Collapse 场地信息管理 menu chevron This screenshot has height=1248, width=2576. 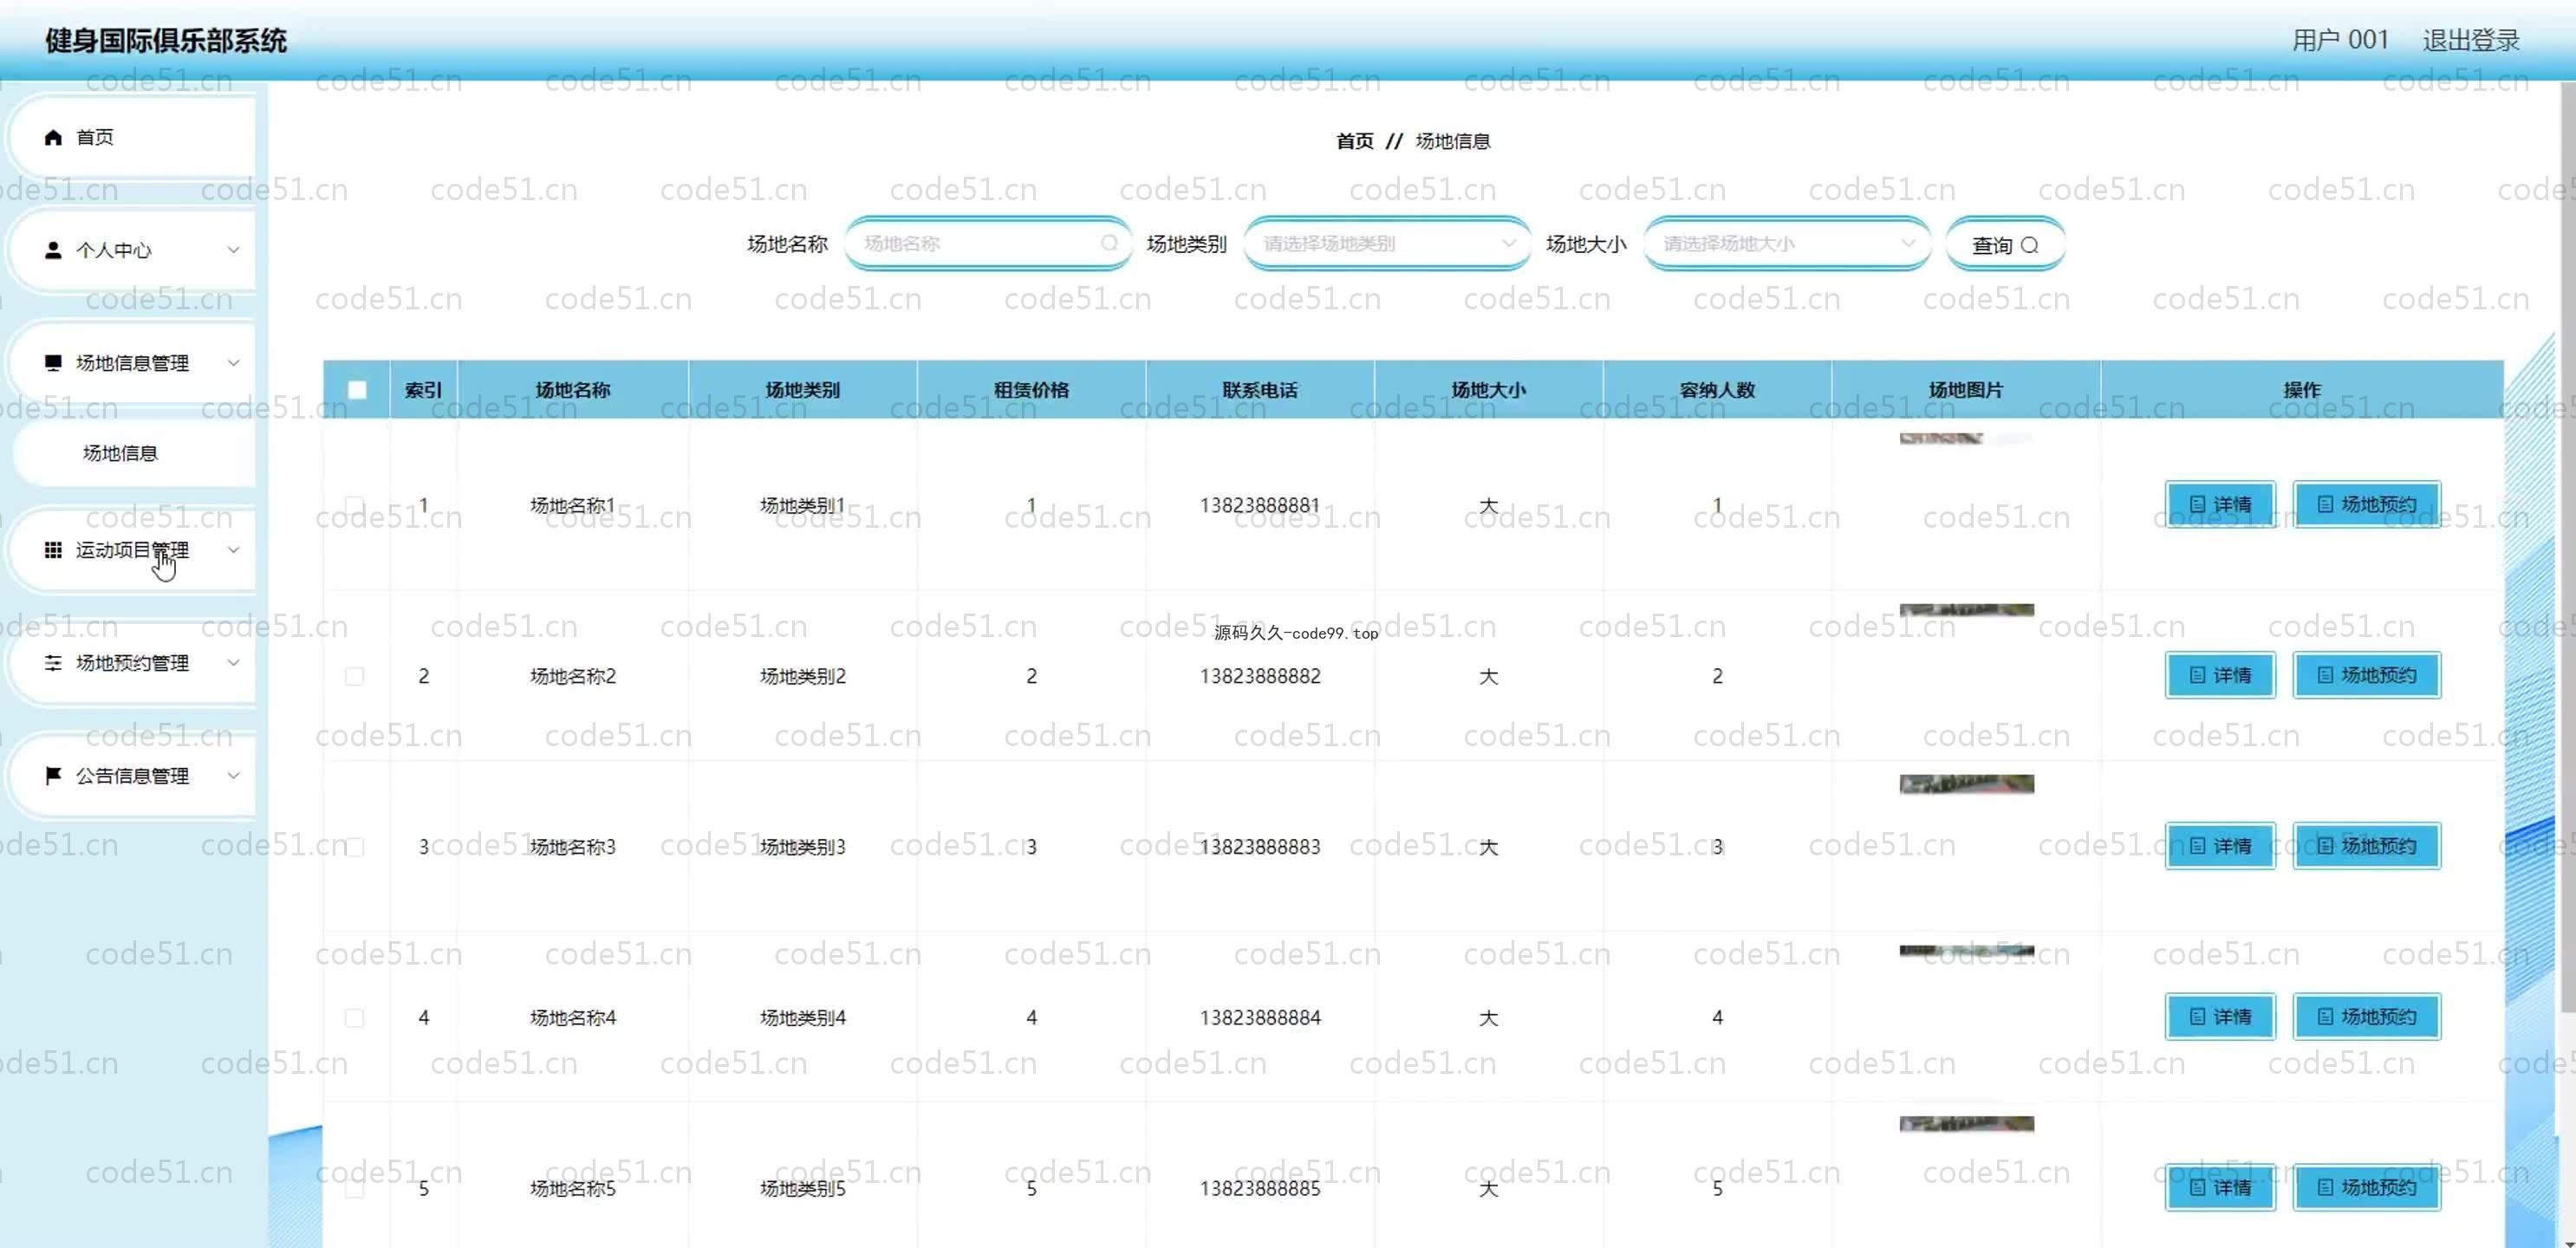(233, 363)
